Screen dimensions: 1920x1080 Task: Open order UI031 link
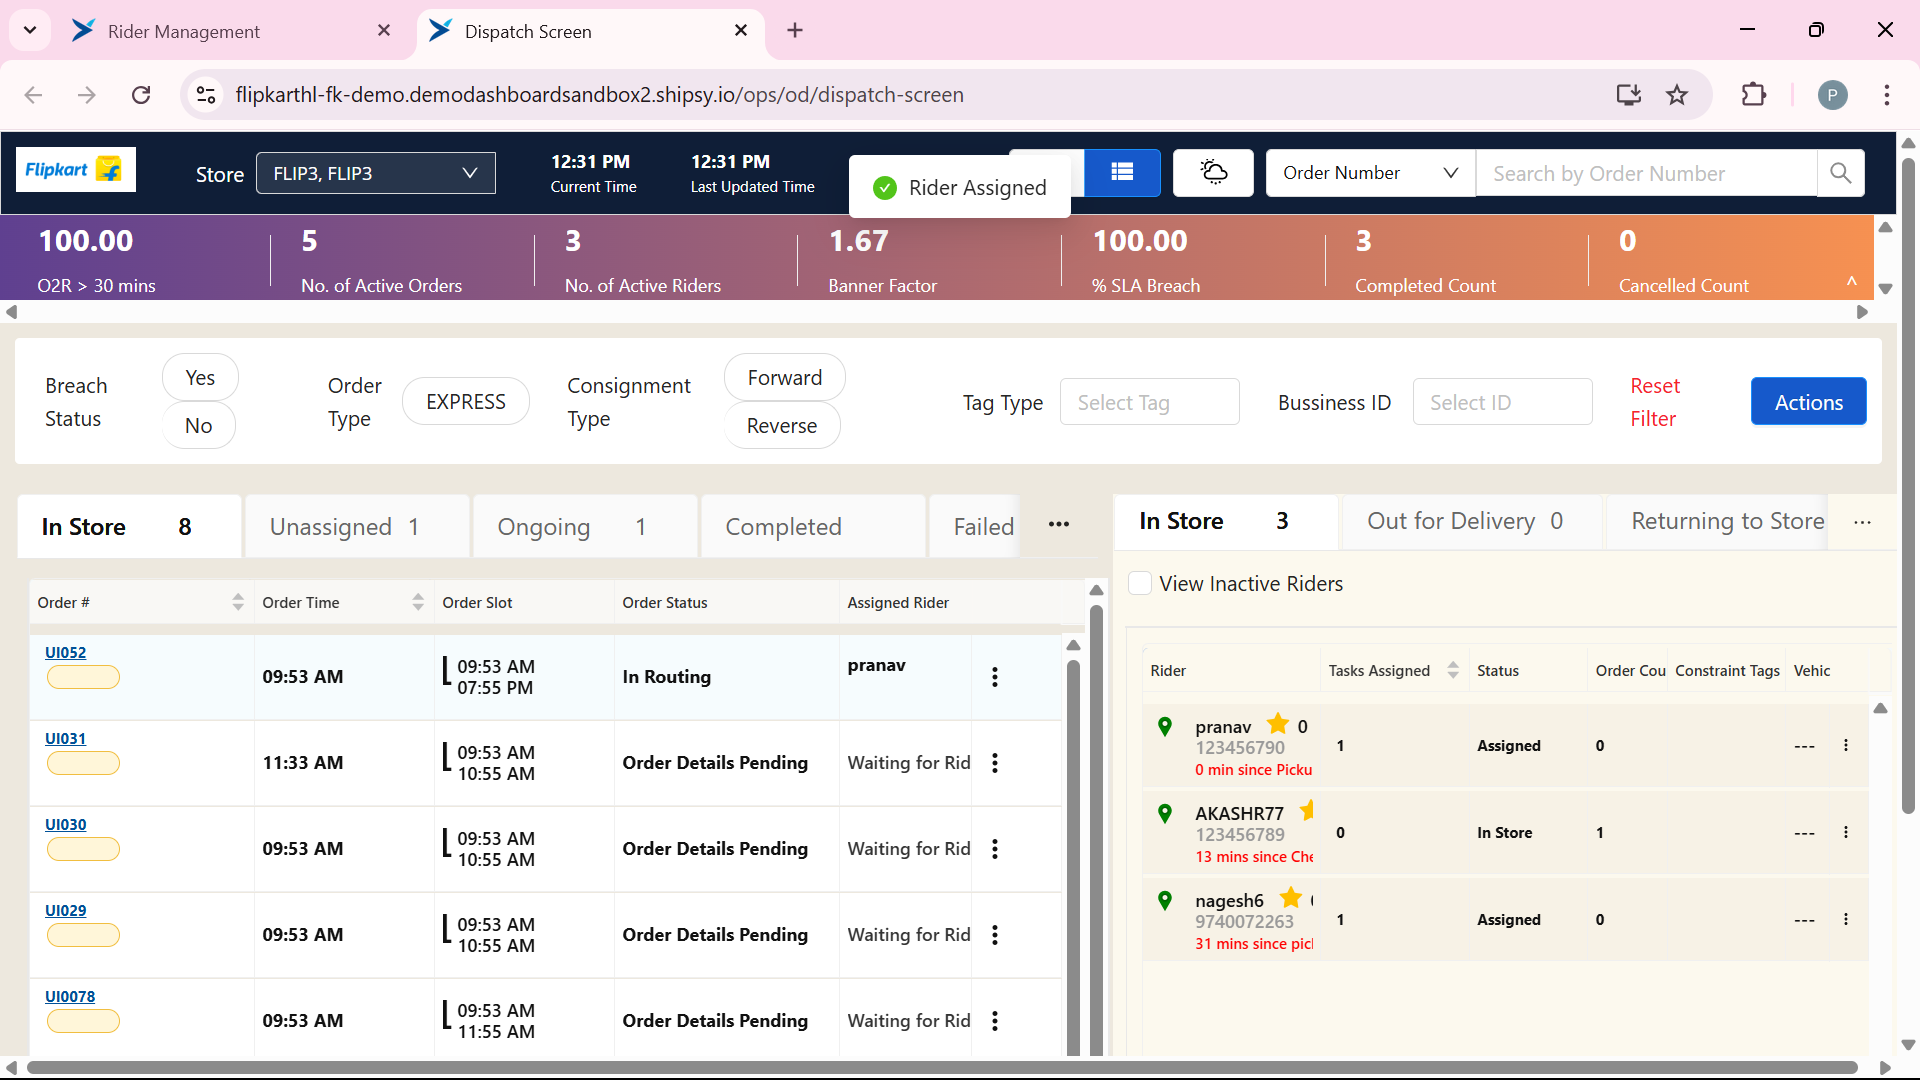click(x=65, y=739)
